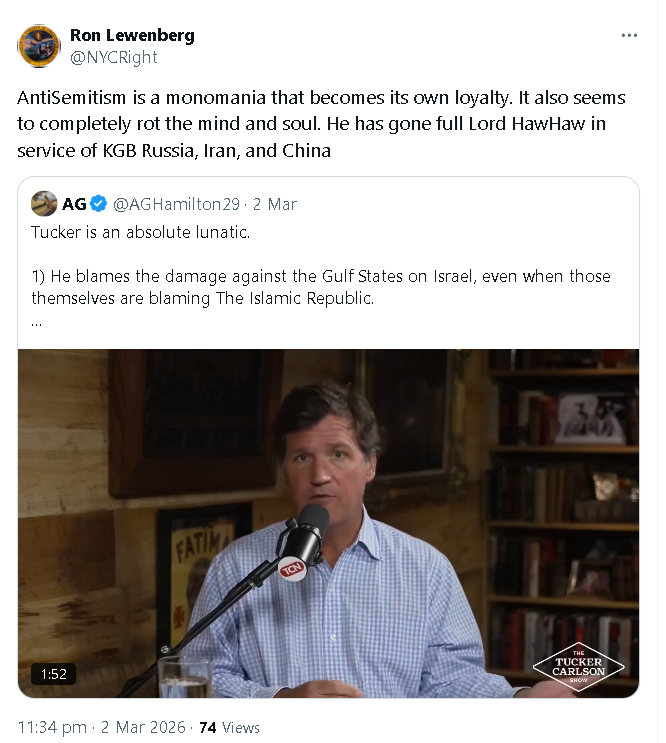Click the AG display name in quote

(74, 204)
